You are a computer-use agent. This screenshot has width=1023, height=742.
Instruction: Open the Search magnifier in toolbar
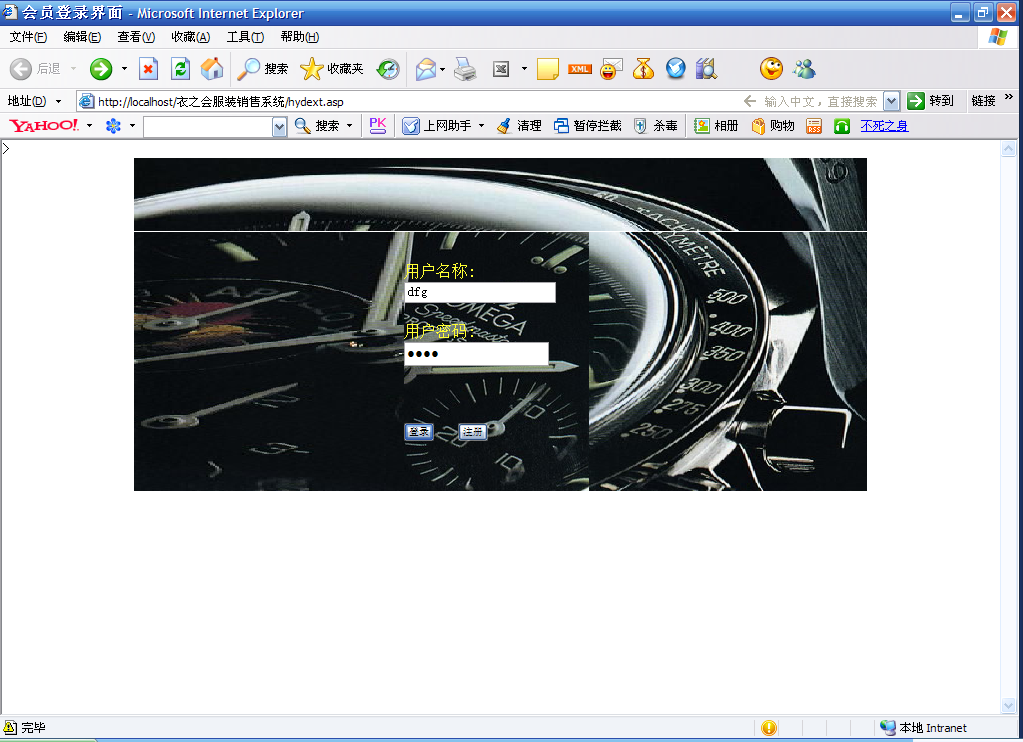[262, 69]
